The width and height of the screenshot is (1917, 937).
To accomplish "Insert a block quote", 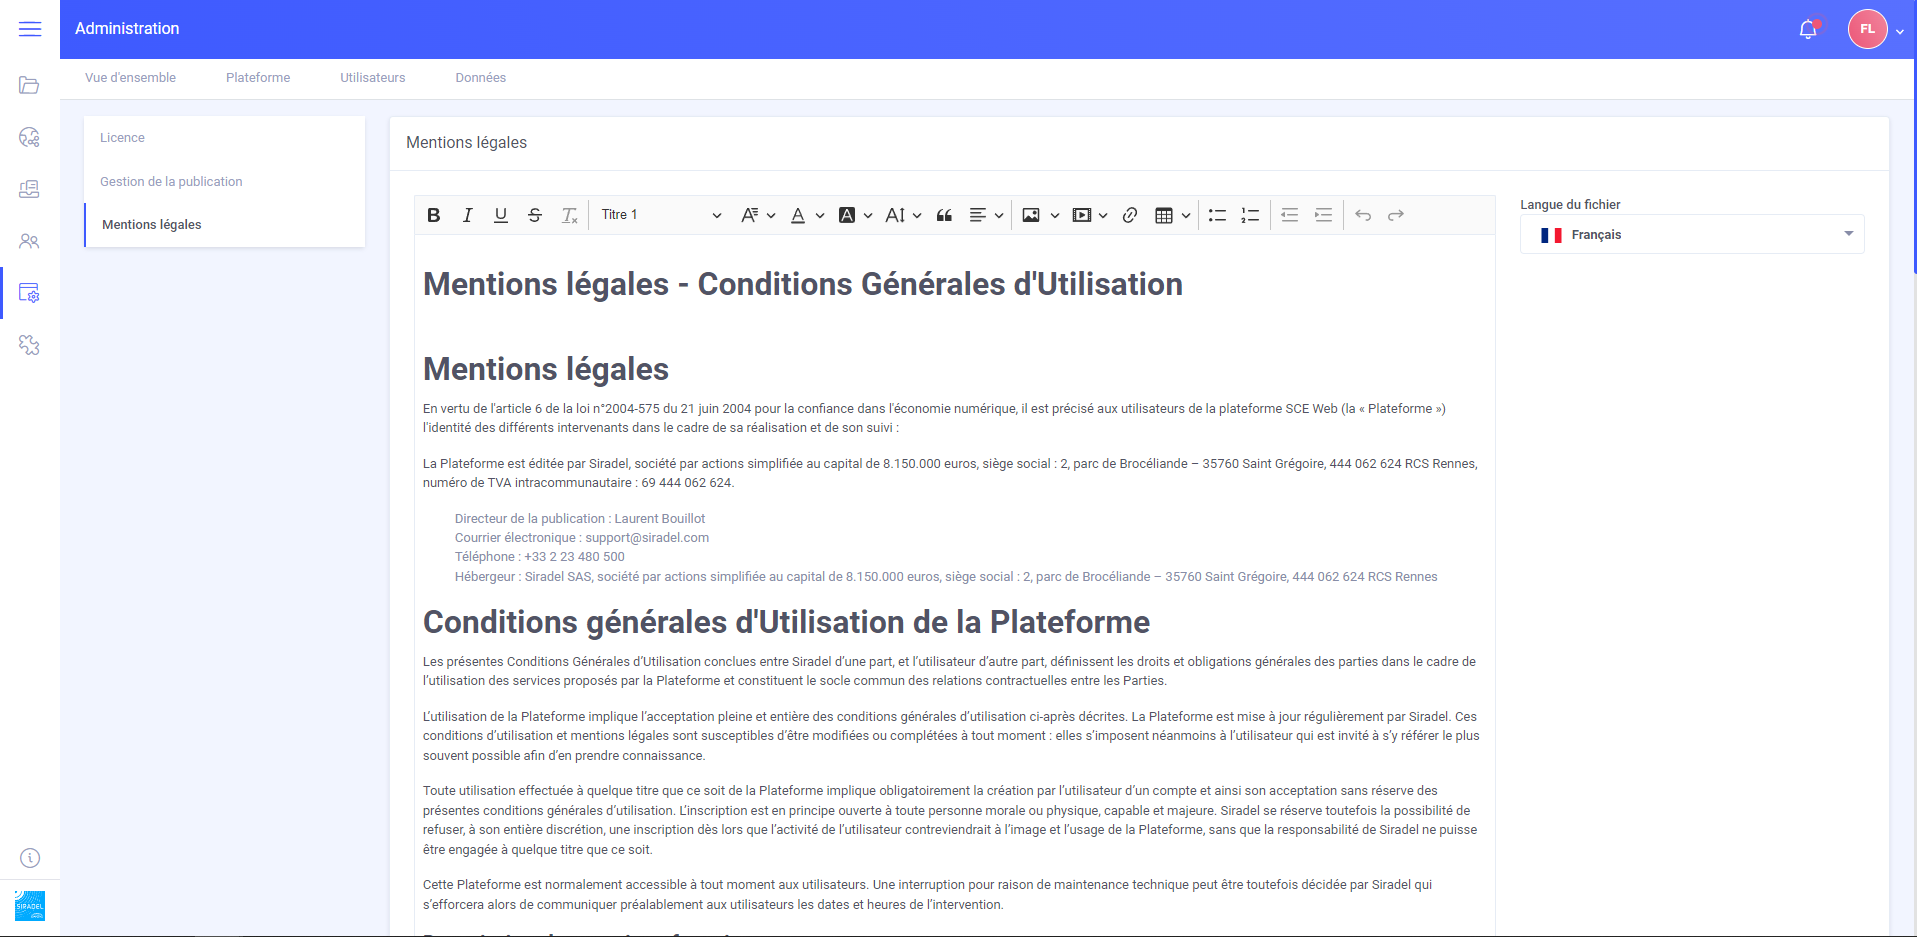I will point(944,215).
